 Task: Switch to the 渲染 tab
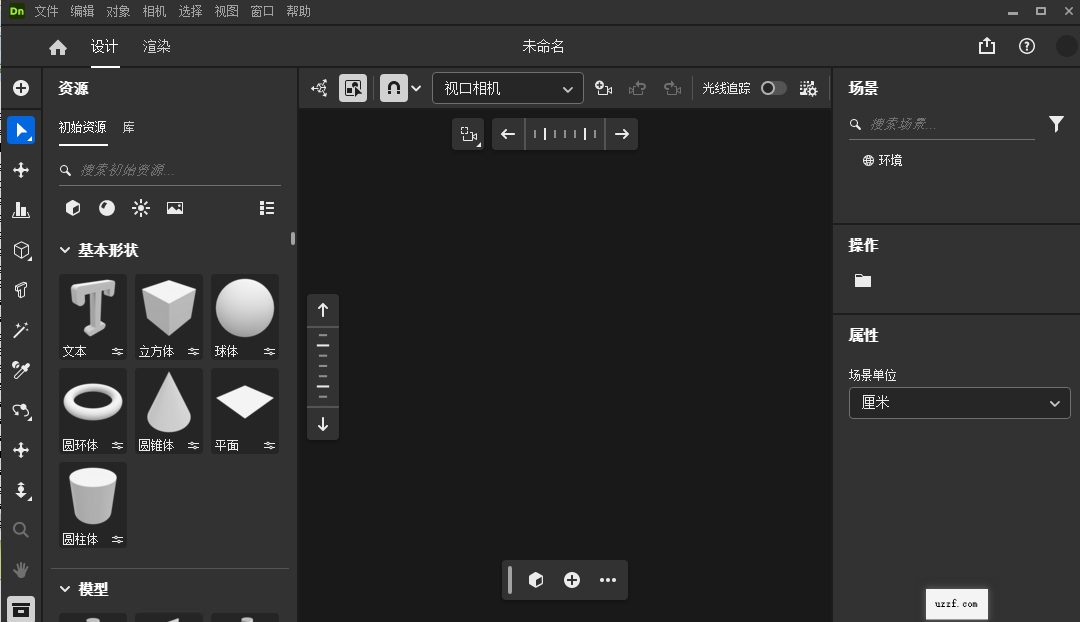click(x=156, y=46)
